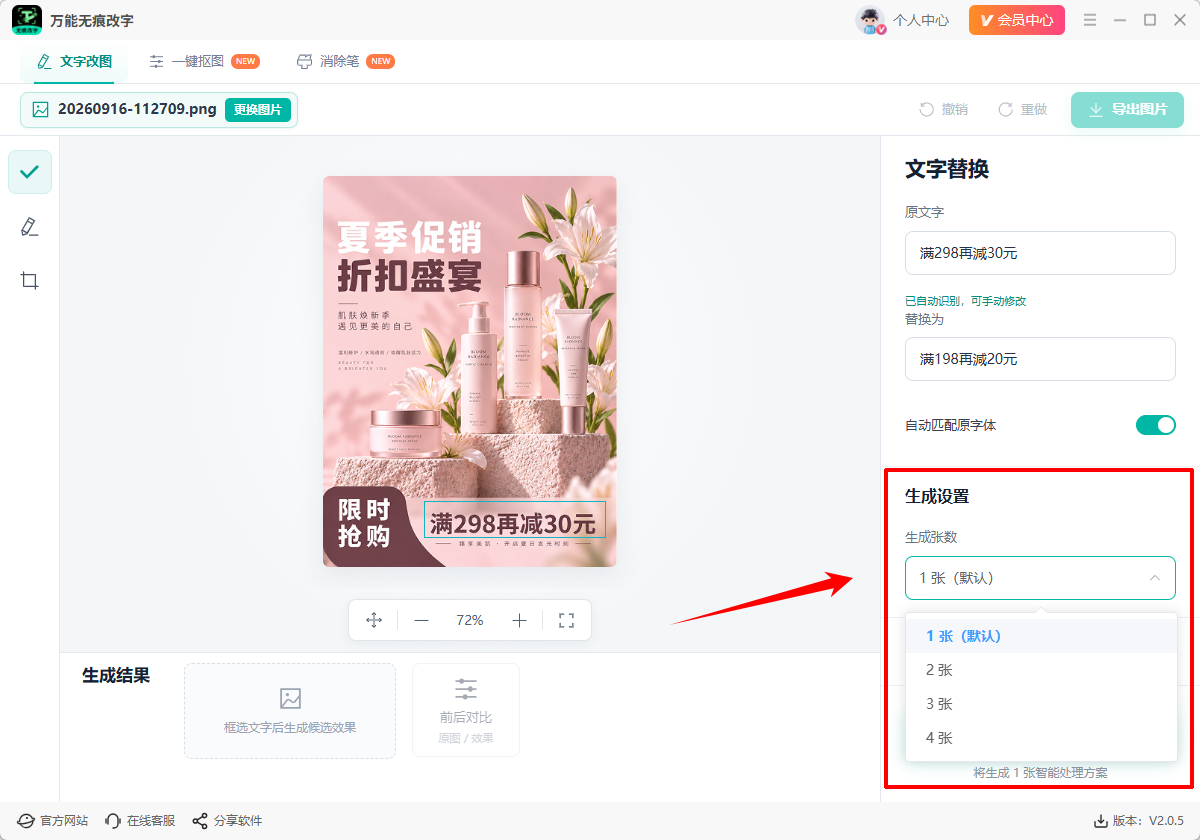Click the 已自动识别，可手动修改 hint text
This screenshot has height=840, width=1200.
pyautogui.click(x=966, y=301)
